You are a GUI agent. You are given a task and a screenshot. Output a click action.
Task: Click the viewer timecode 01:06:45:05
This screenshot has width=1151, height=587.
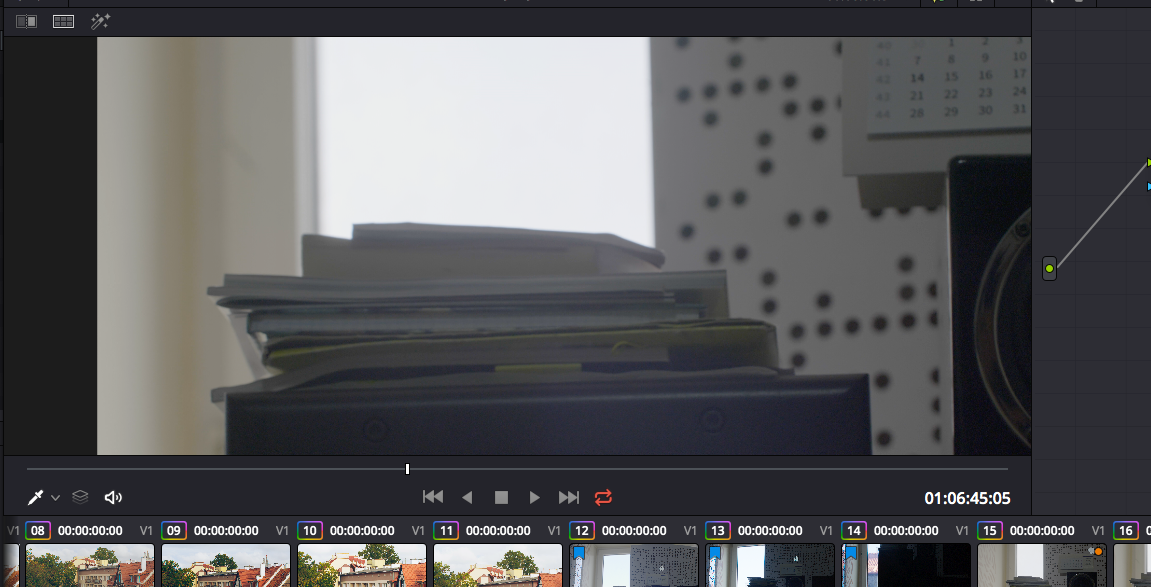point(967,498)
